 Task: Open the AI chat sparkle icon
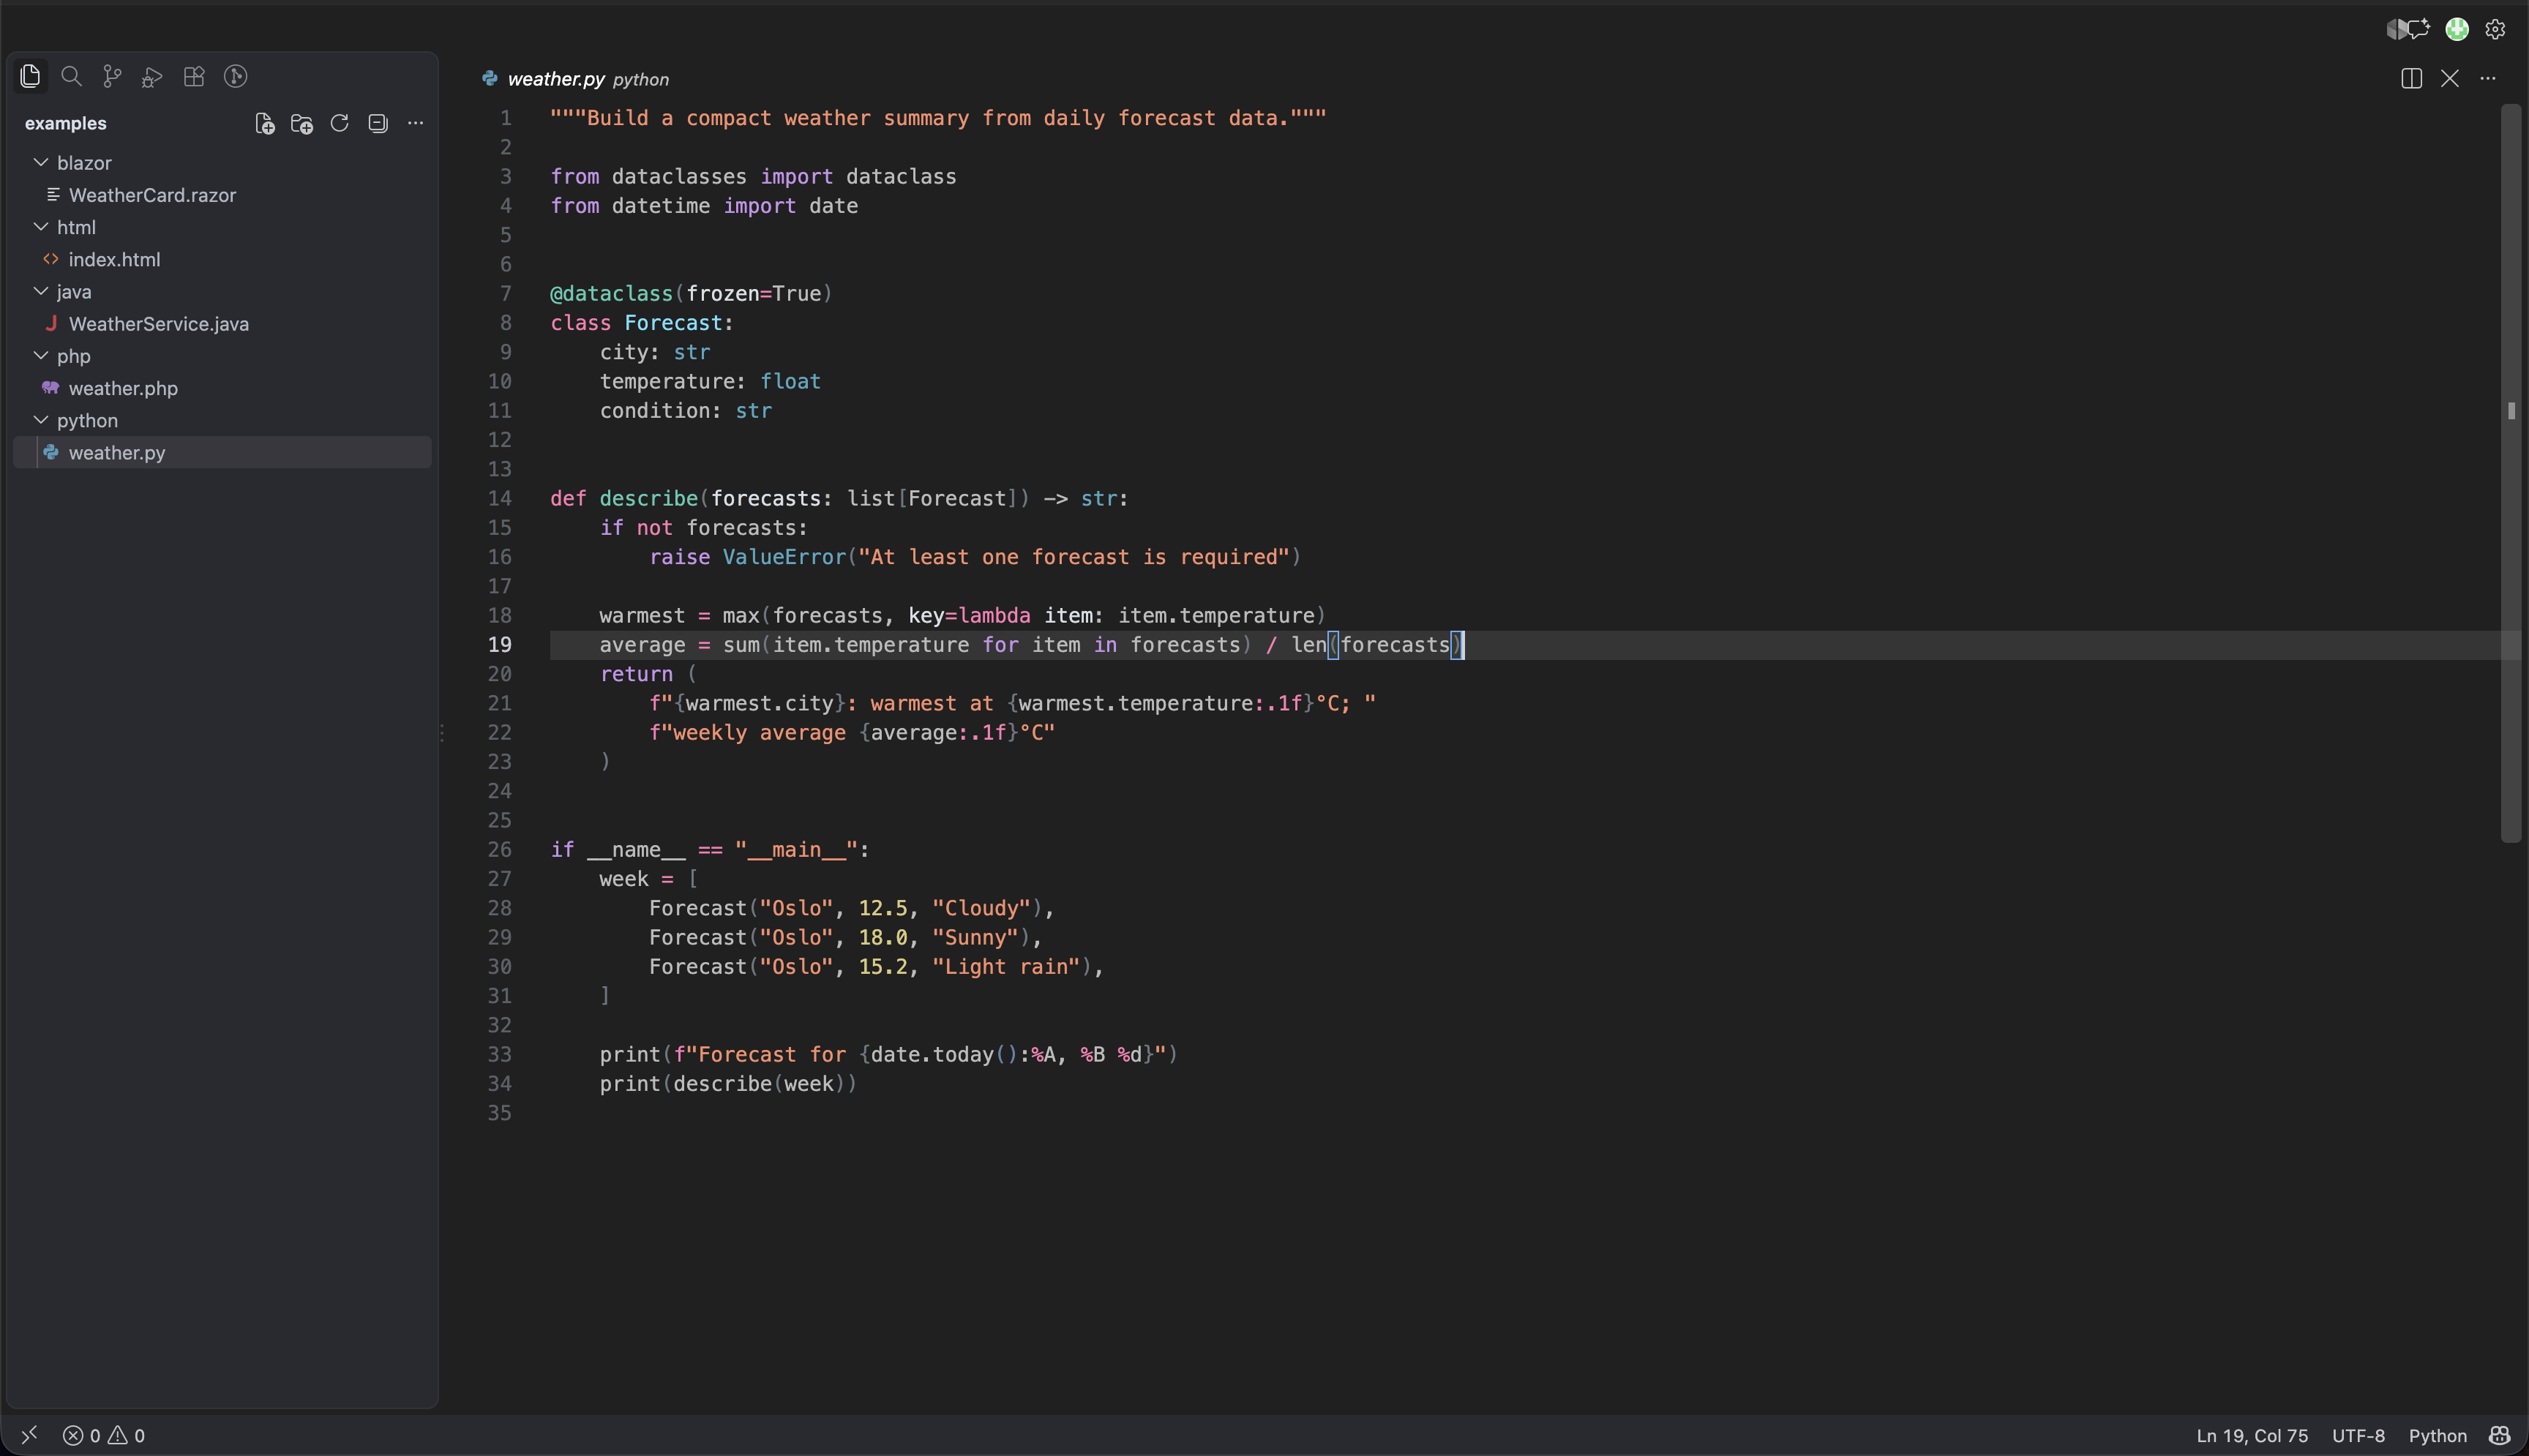point(2418,29)
